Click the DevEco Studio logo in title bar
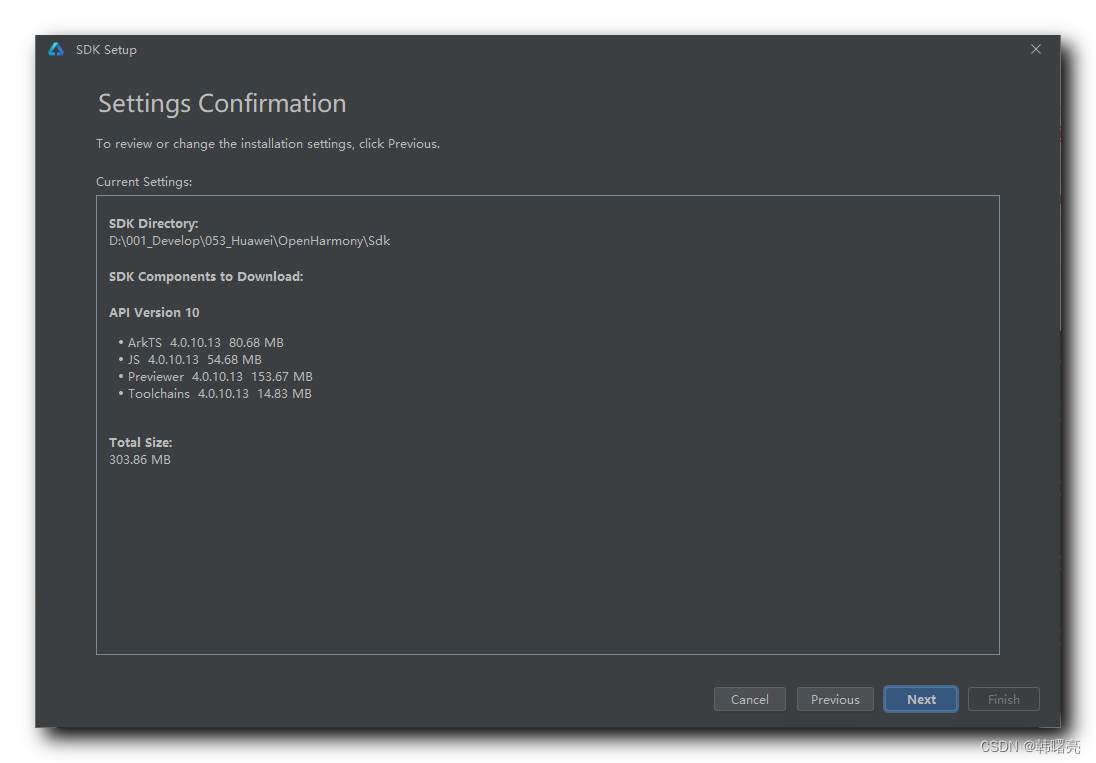Image resolution: width=1096 pixels, height=763 pixels. (x=56, y=50)
